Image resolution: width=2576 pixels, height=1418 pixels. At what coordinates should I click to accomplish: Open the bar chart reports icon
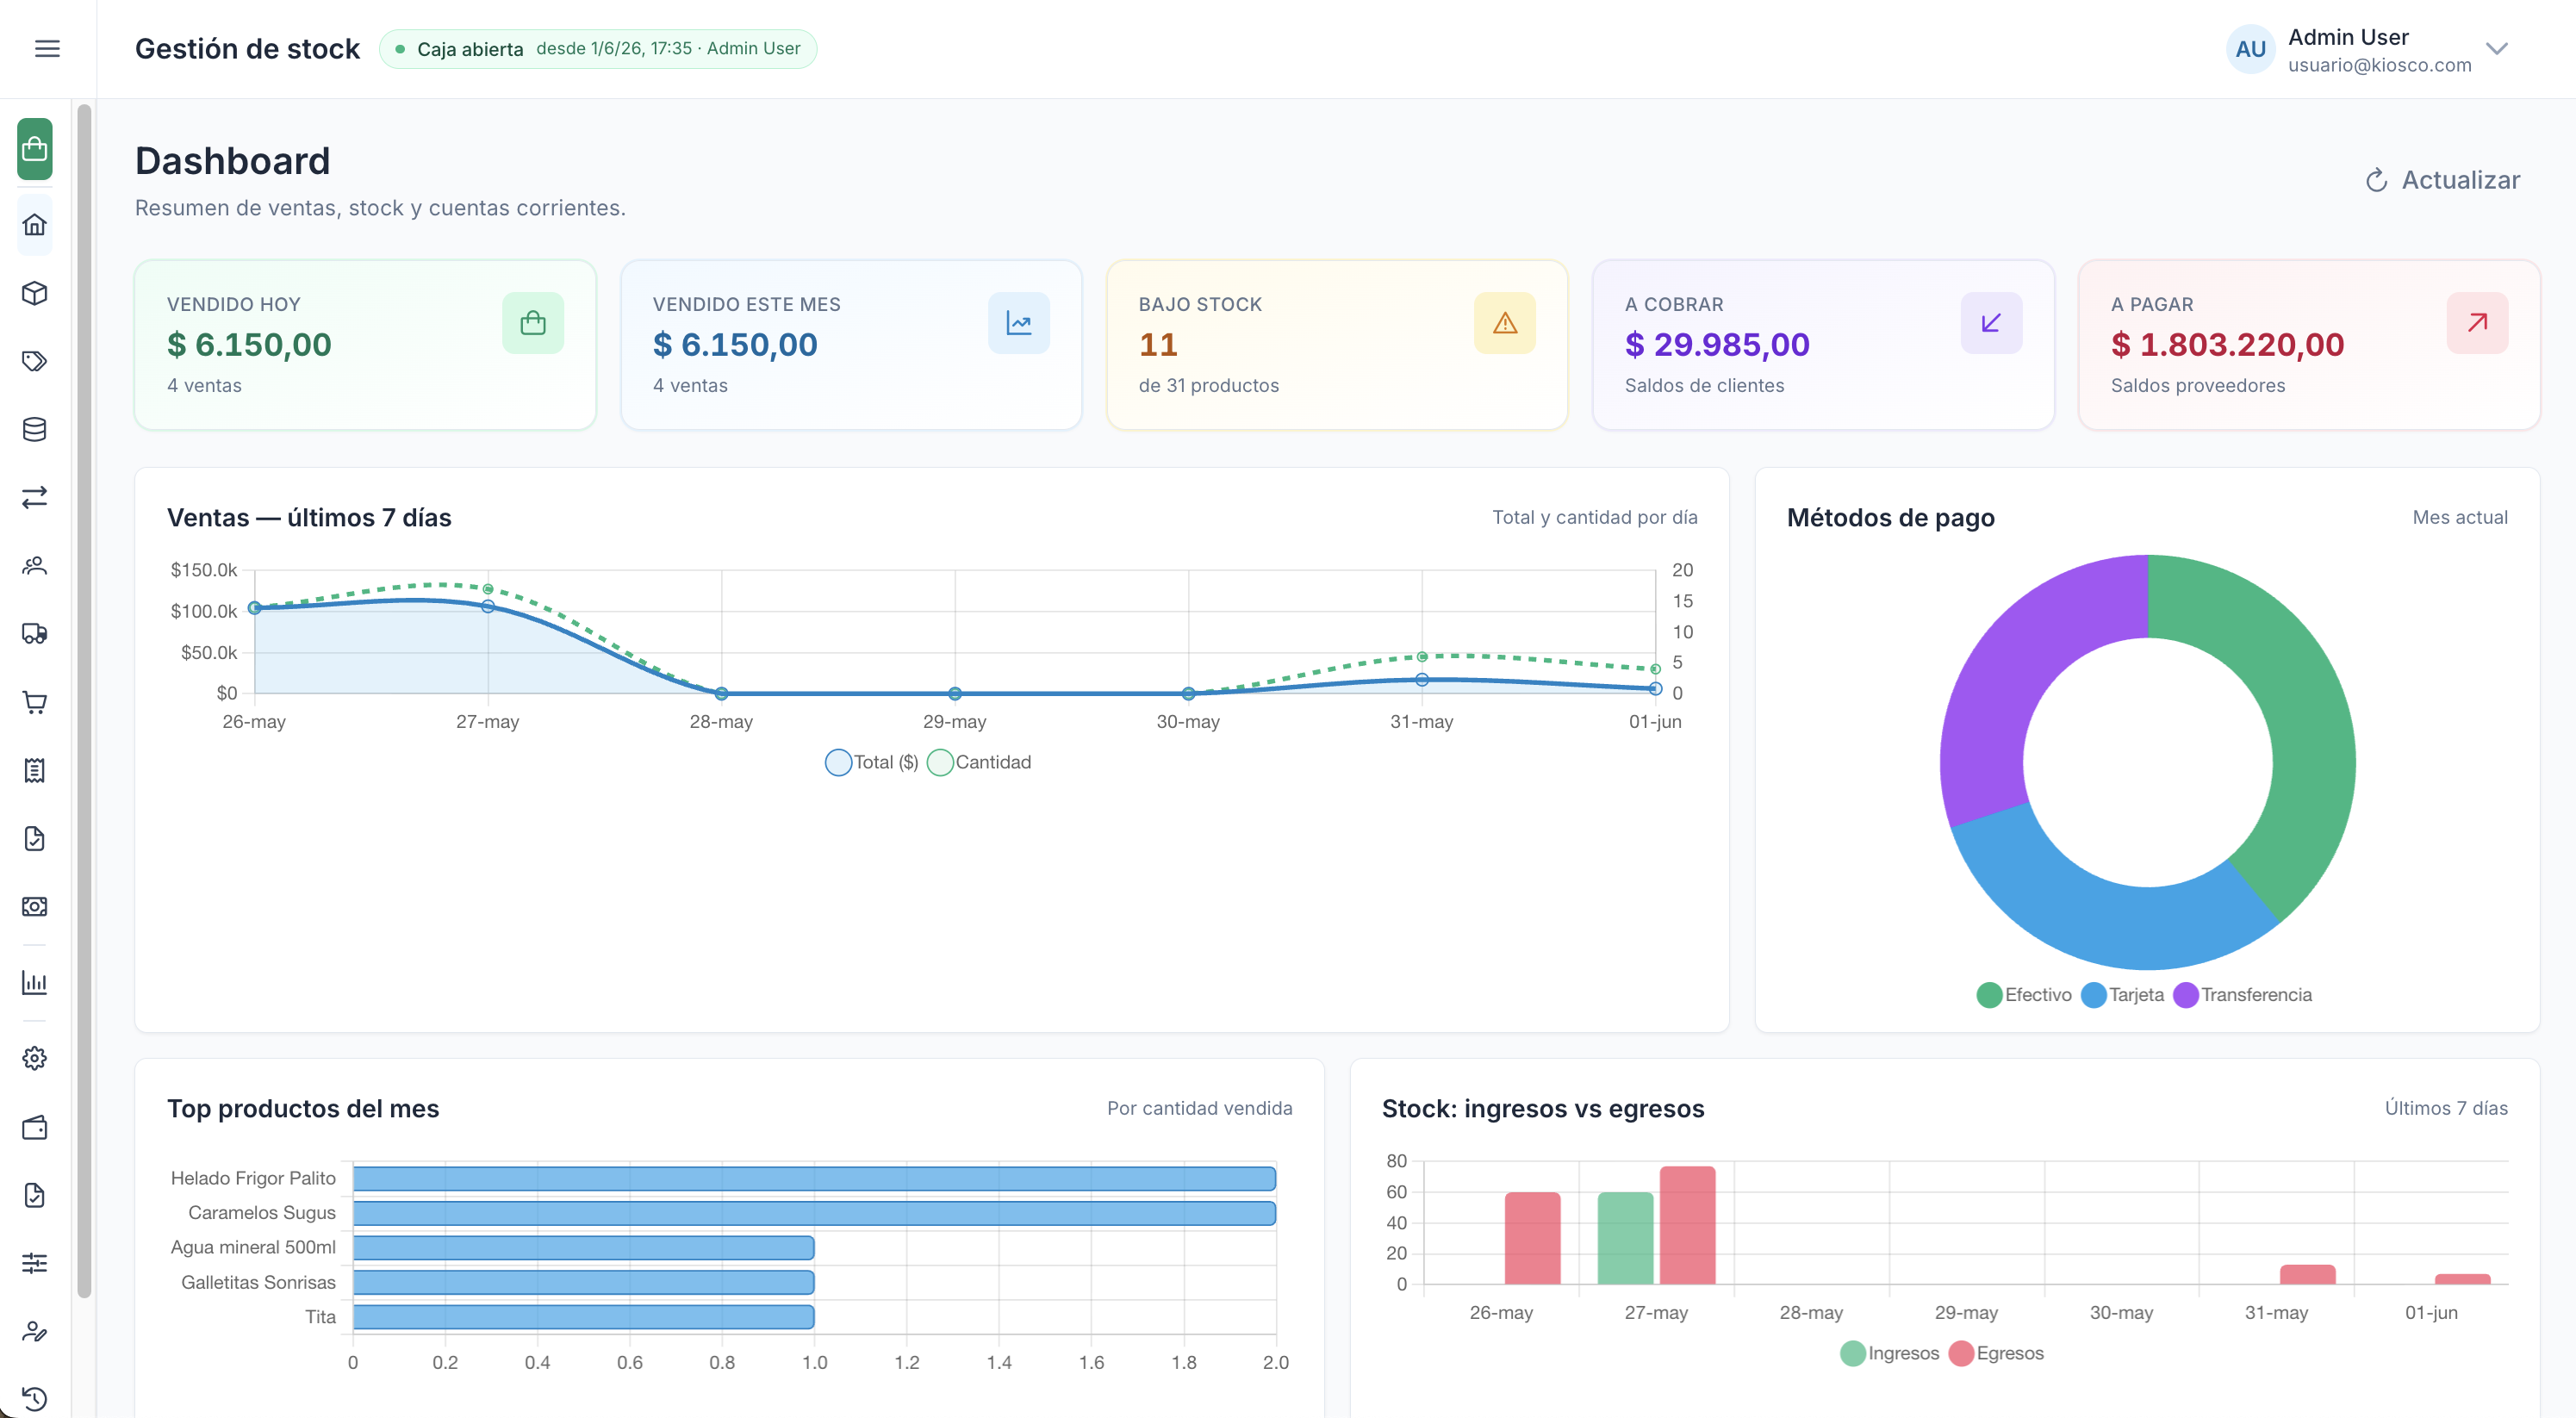point(35,982)
